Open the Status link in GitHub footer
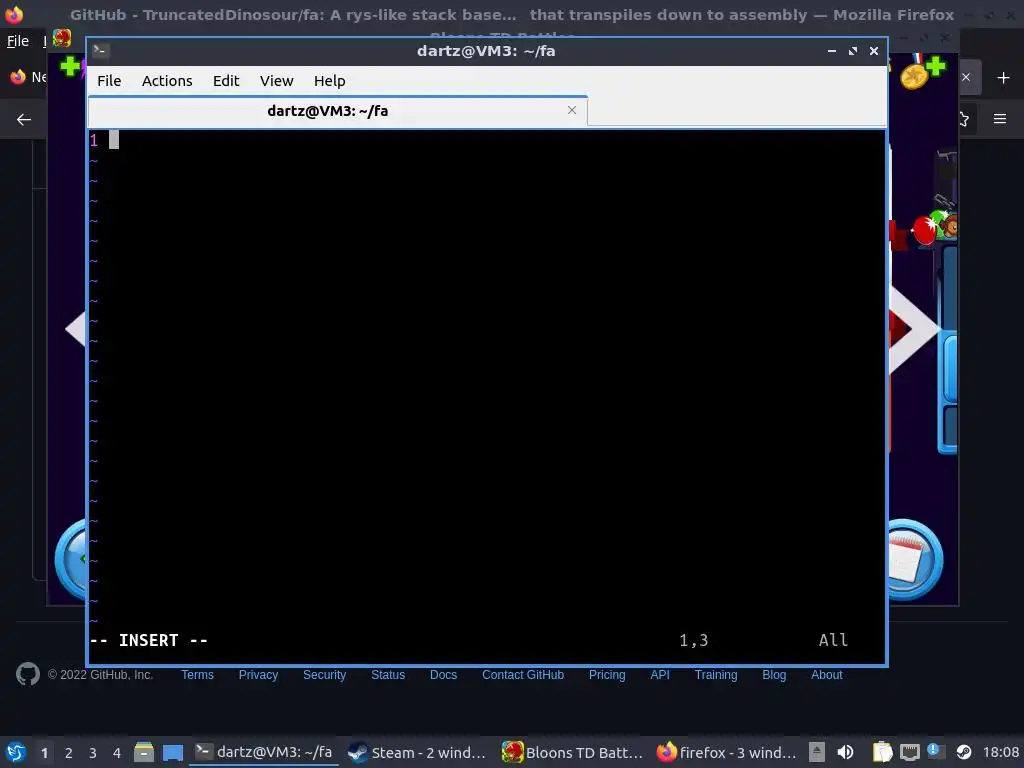 point(388,675)
